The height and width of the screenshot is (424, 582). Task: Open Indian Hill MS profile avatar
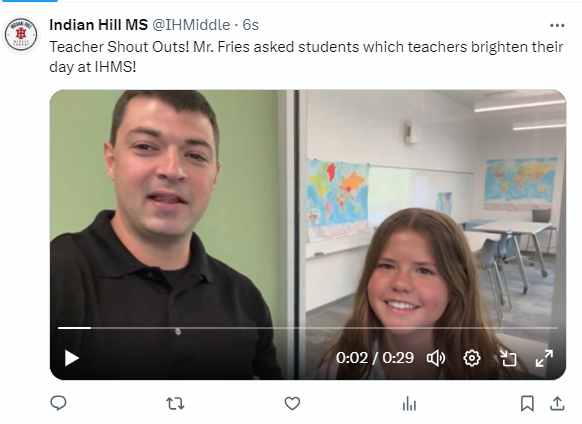21,35
